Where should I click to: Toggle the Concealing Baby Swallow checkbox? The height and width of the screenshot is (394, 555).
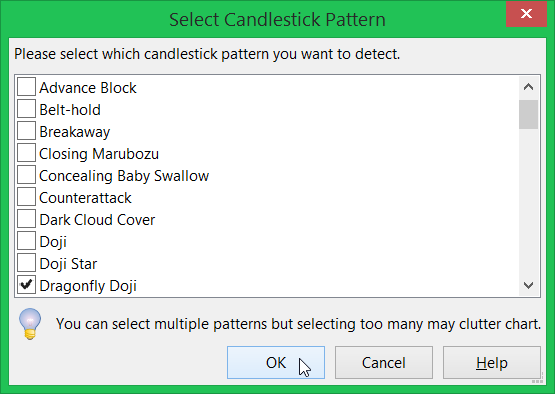pyautogui.click(x=26, y=175)
